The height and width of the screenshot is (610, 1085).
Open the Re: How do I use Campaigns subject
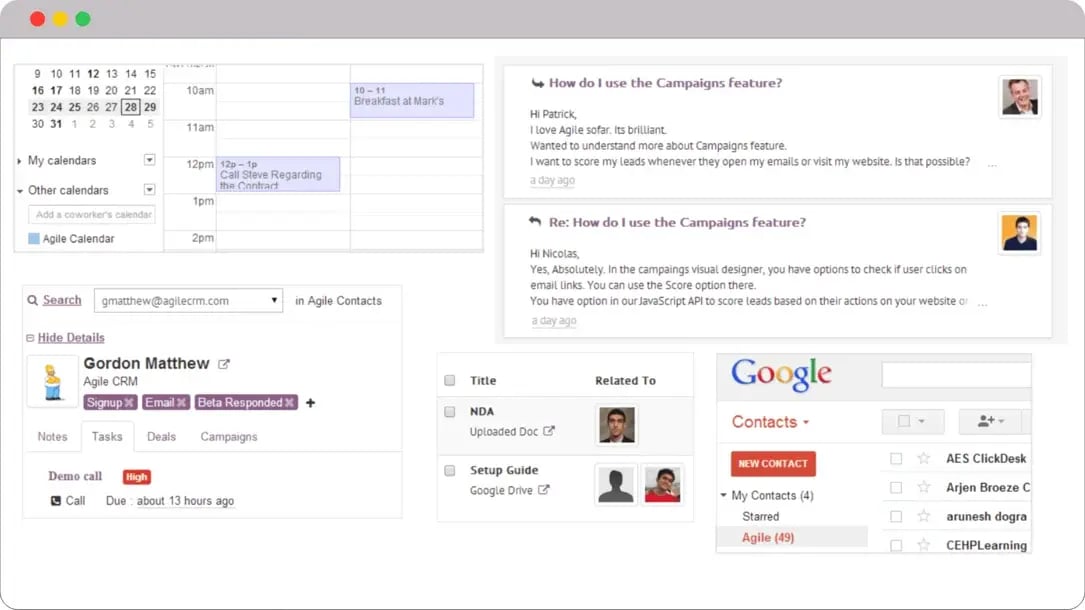(x=677, y=222)
